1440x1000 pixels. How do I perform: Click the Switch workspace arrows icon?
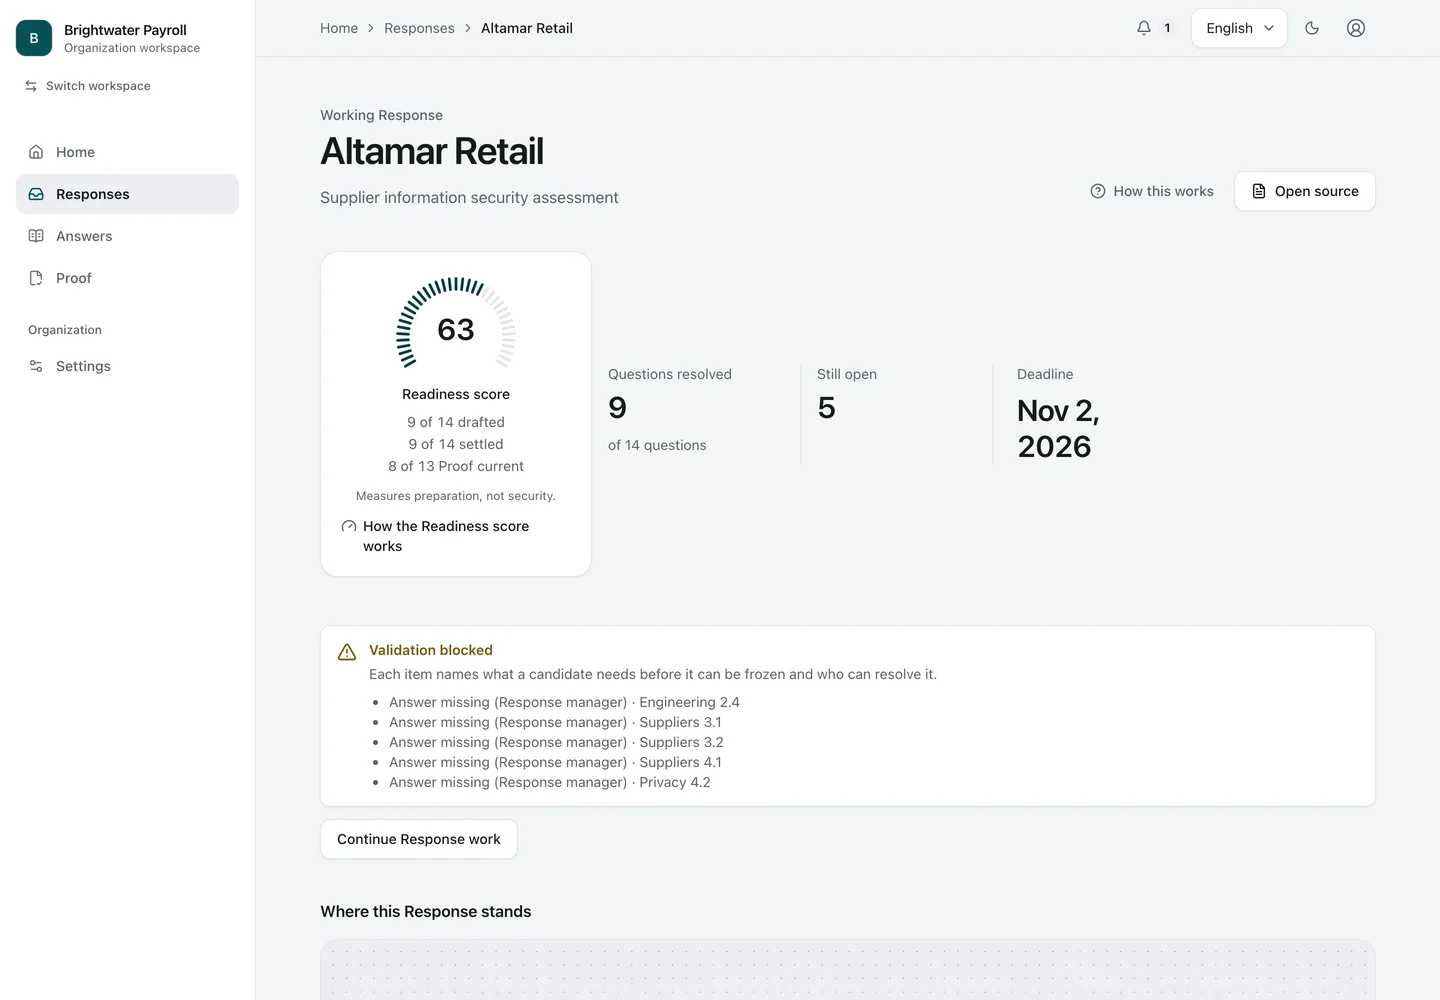point(31,86)
